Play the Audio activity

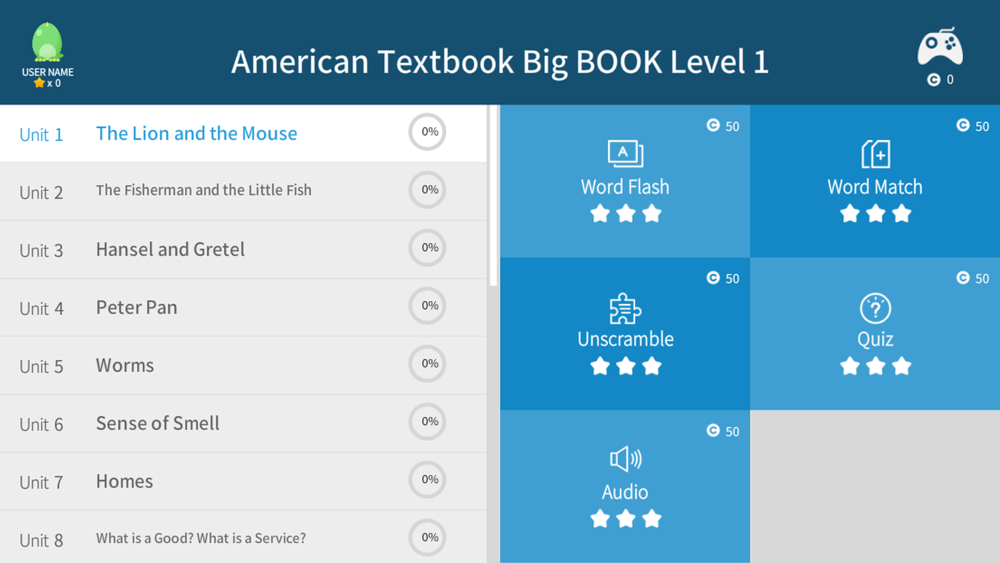point(625,486)
